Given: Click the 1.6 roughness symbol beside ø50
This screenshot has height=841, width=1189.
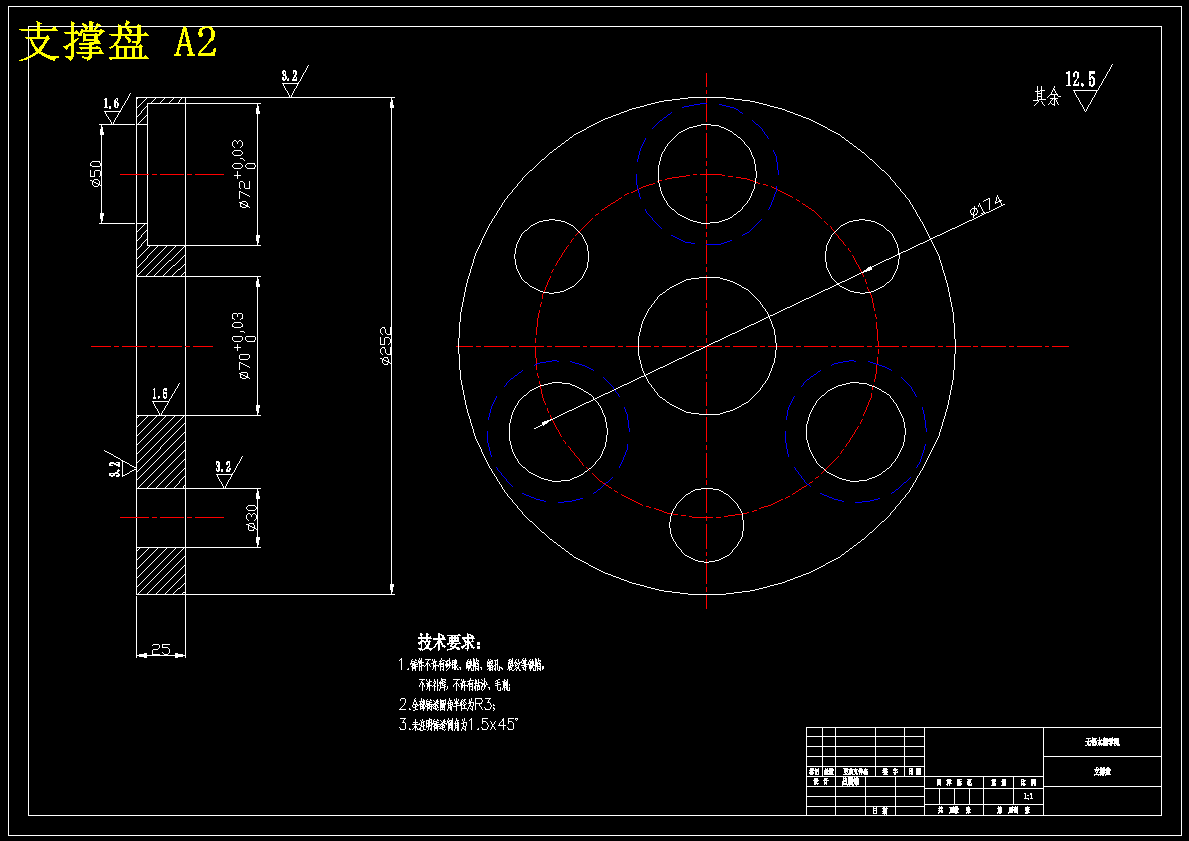Looking at the screenshot, I should click(x=117, y=110).
